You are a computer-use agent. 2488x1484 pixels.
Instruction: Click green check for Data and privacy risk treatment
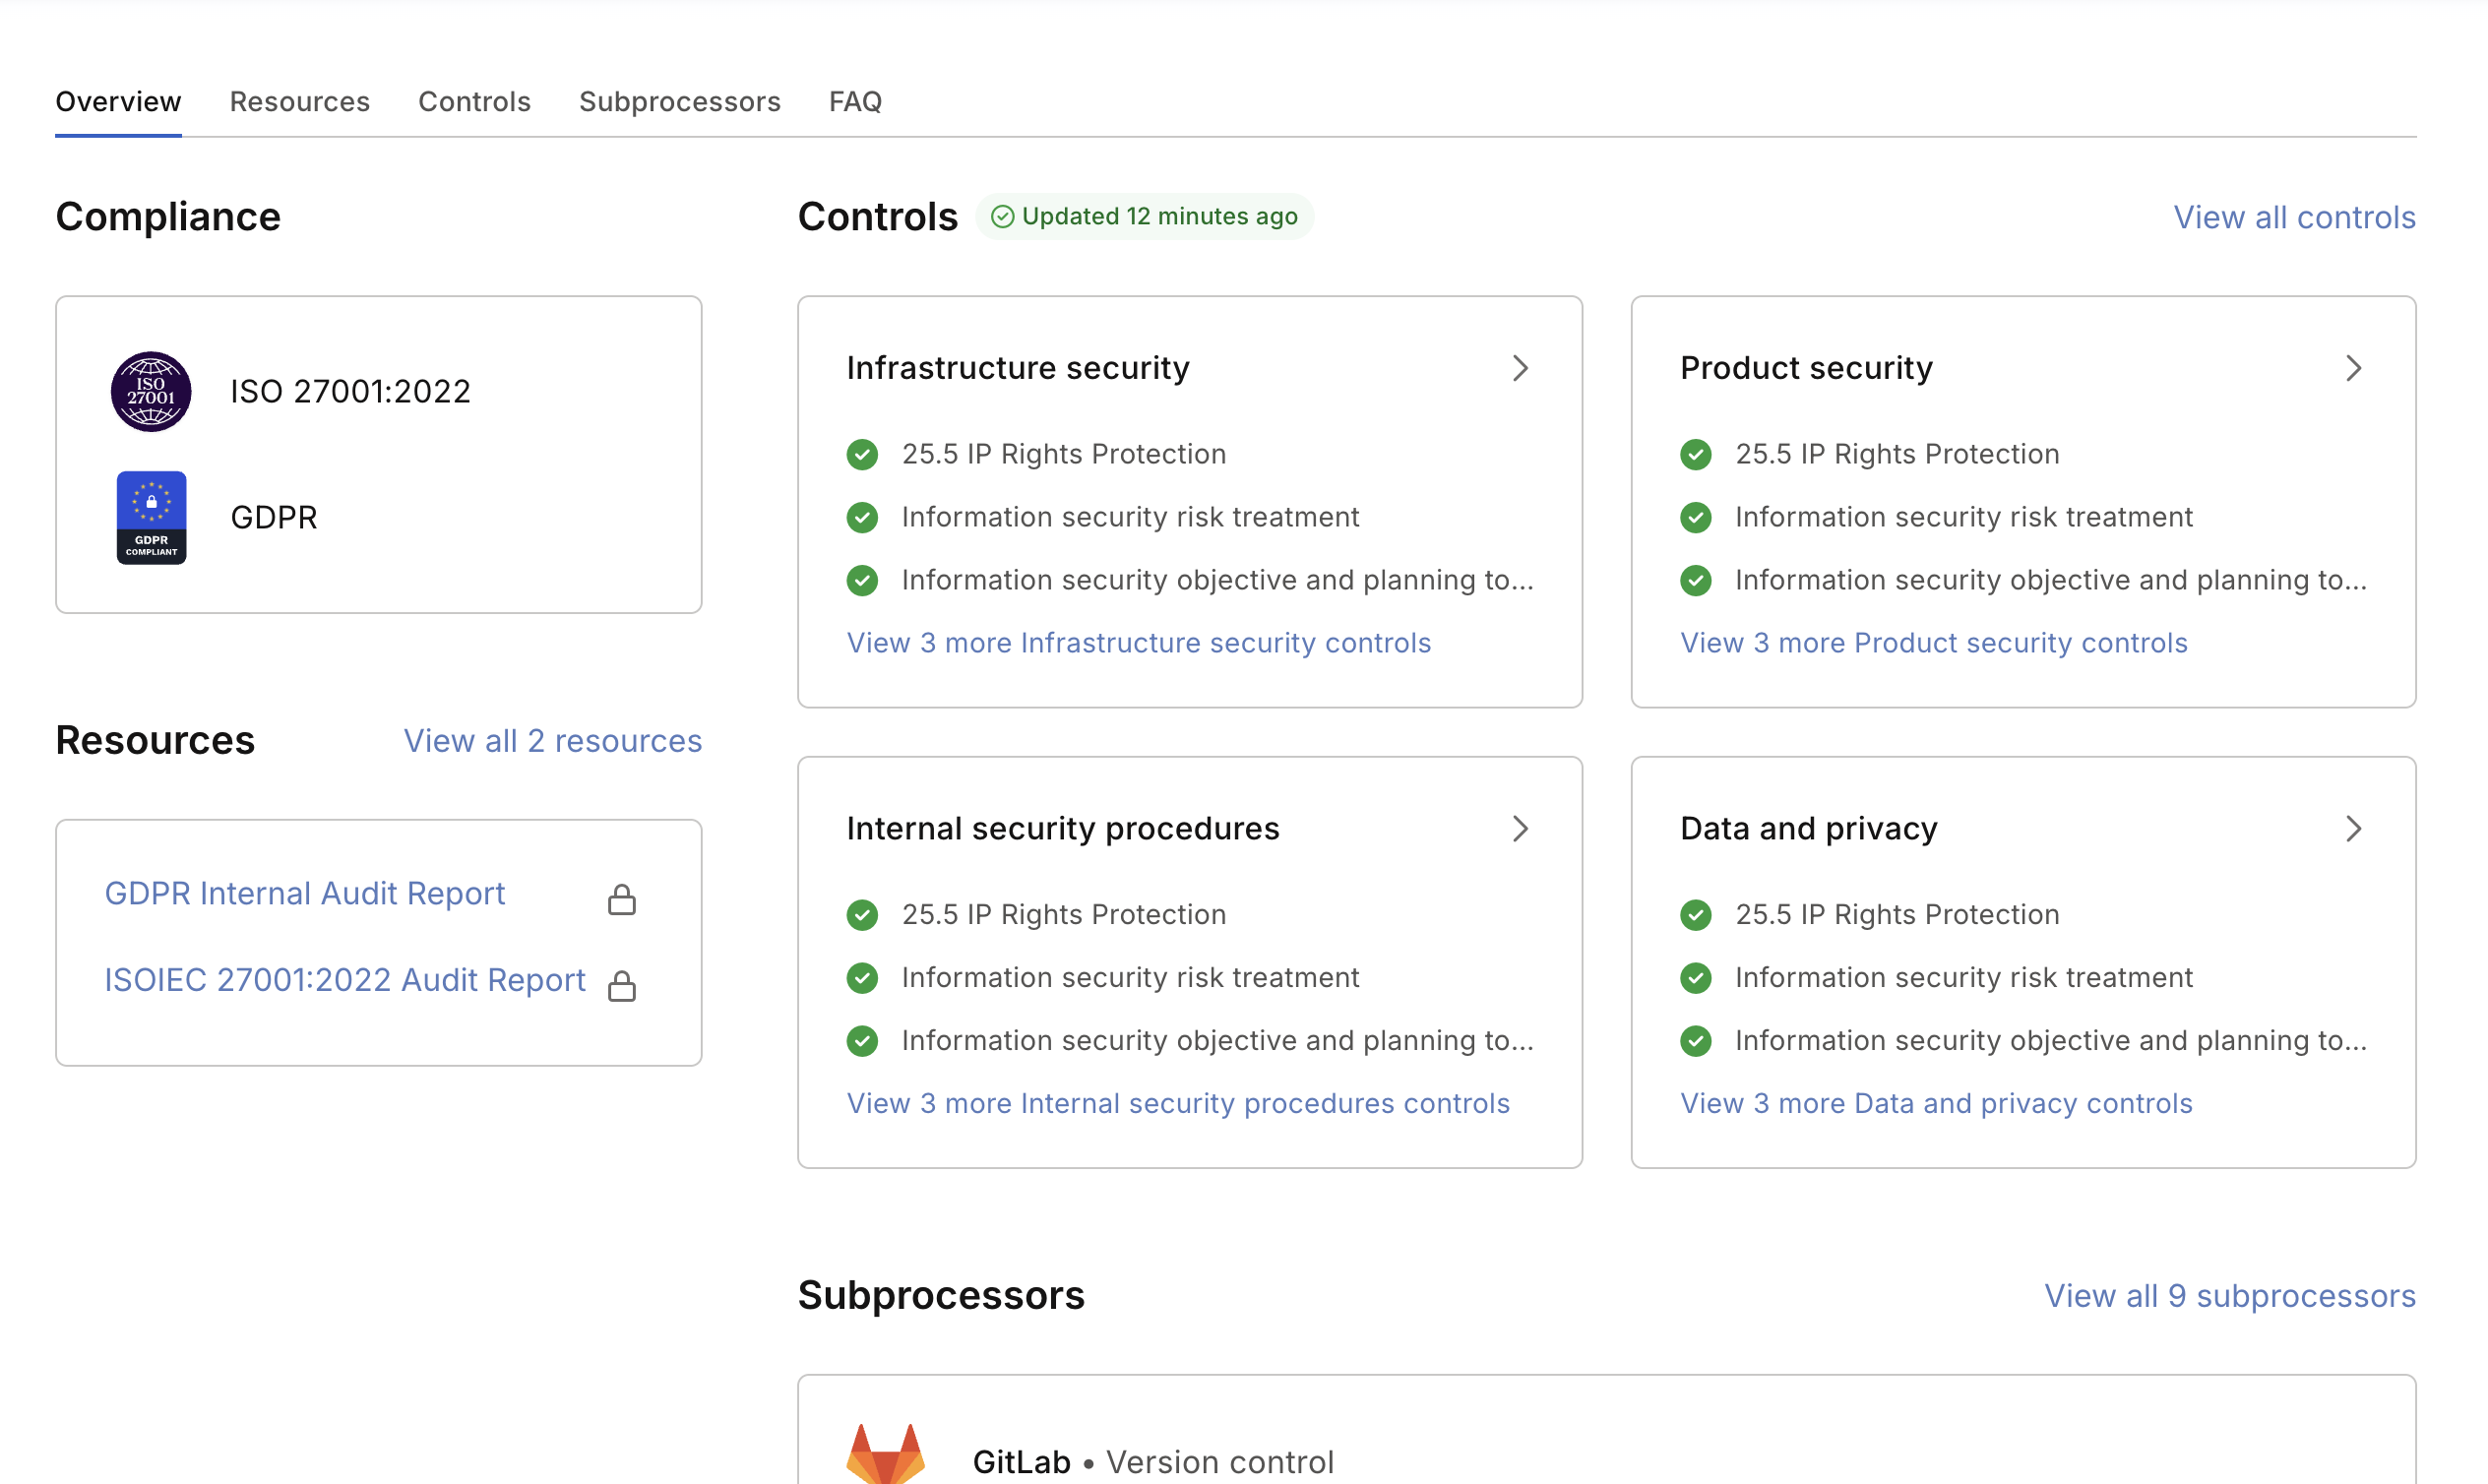tap(1696, 977)
